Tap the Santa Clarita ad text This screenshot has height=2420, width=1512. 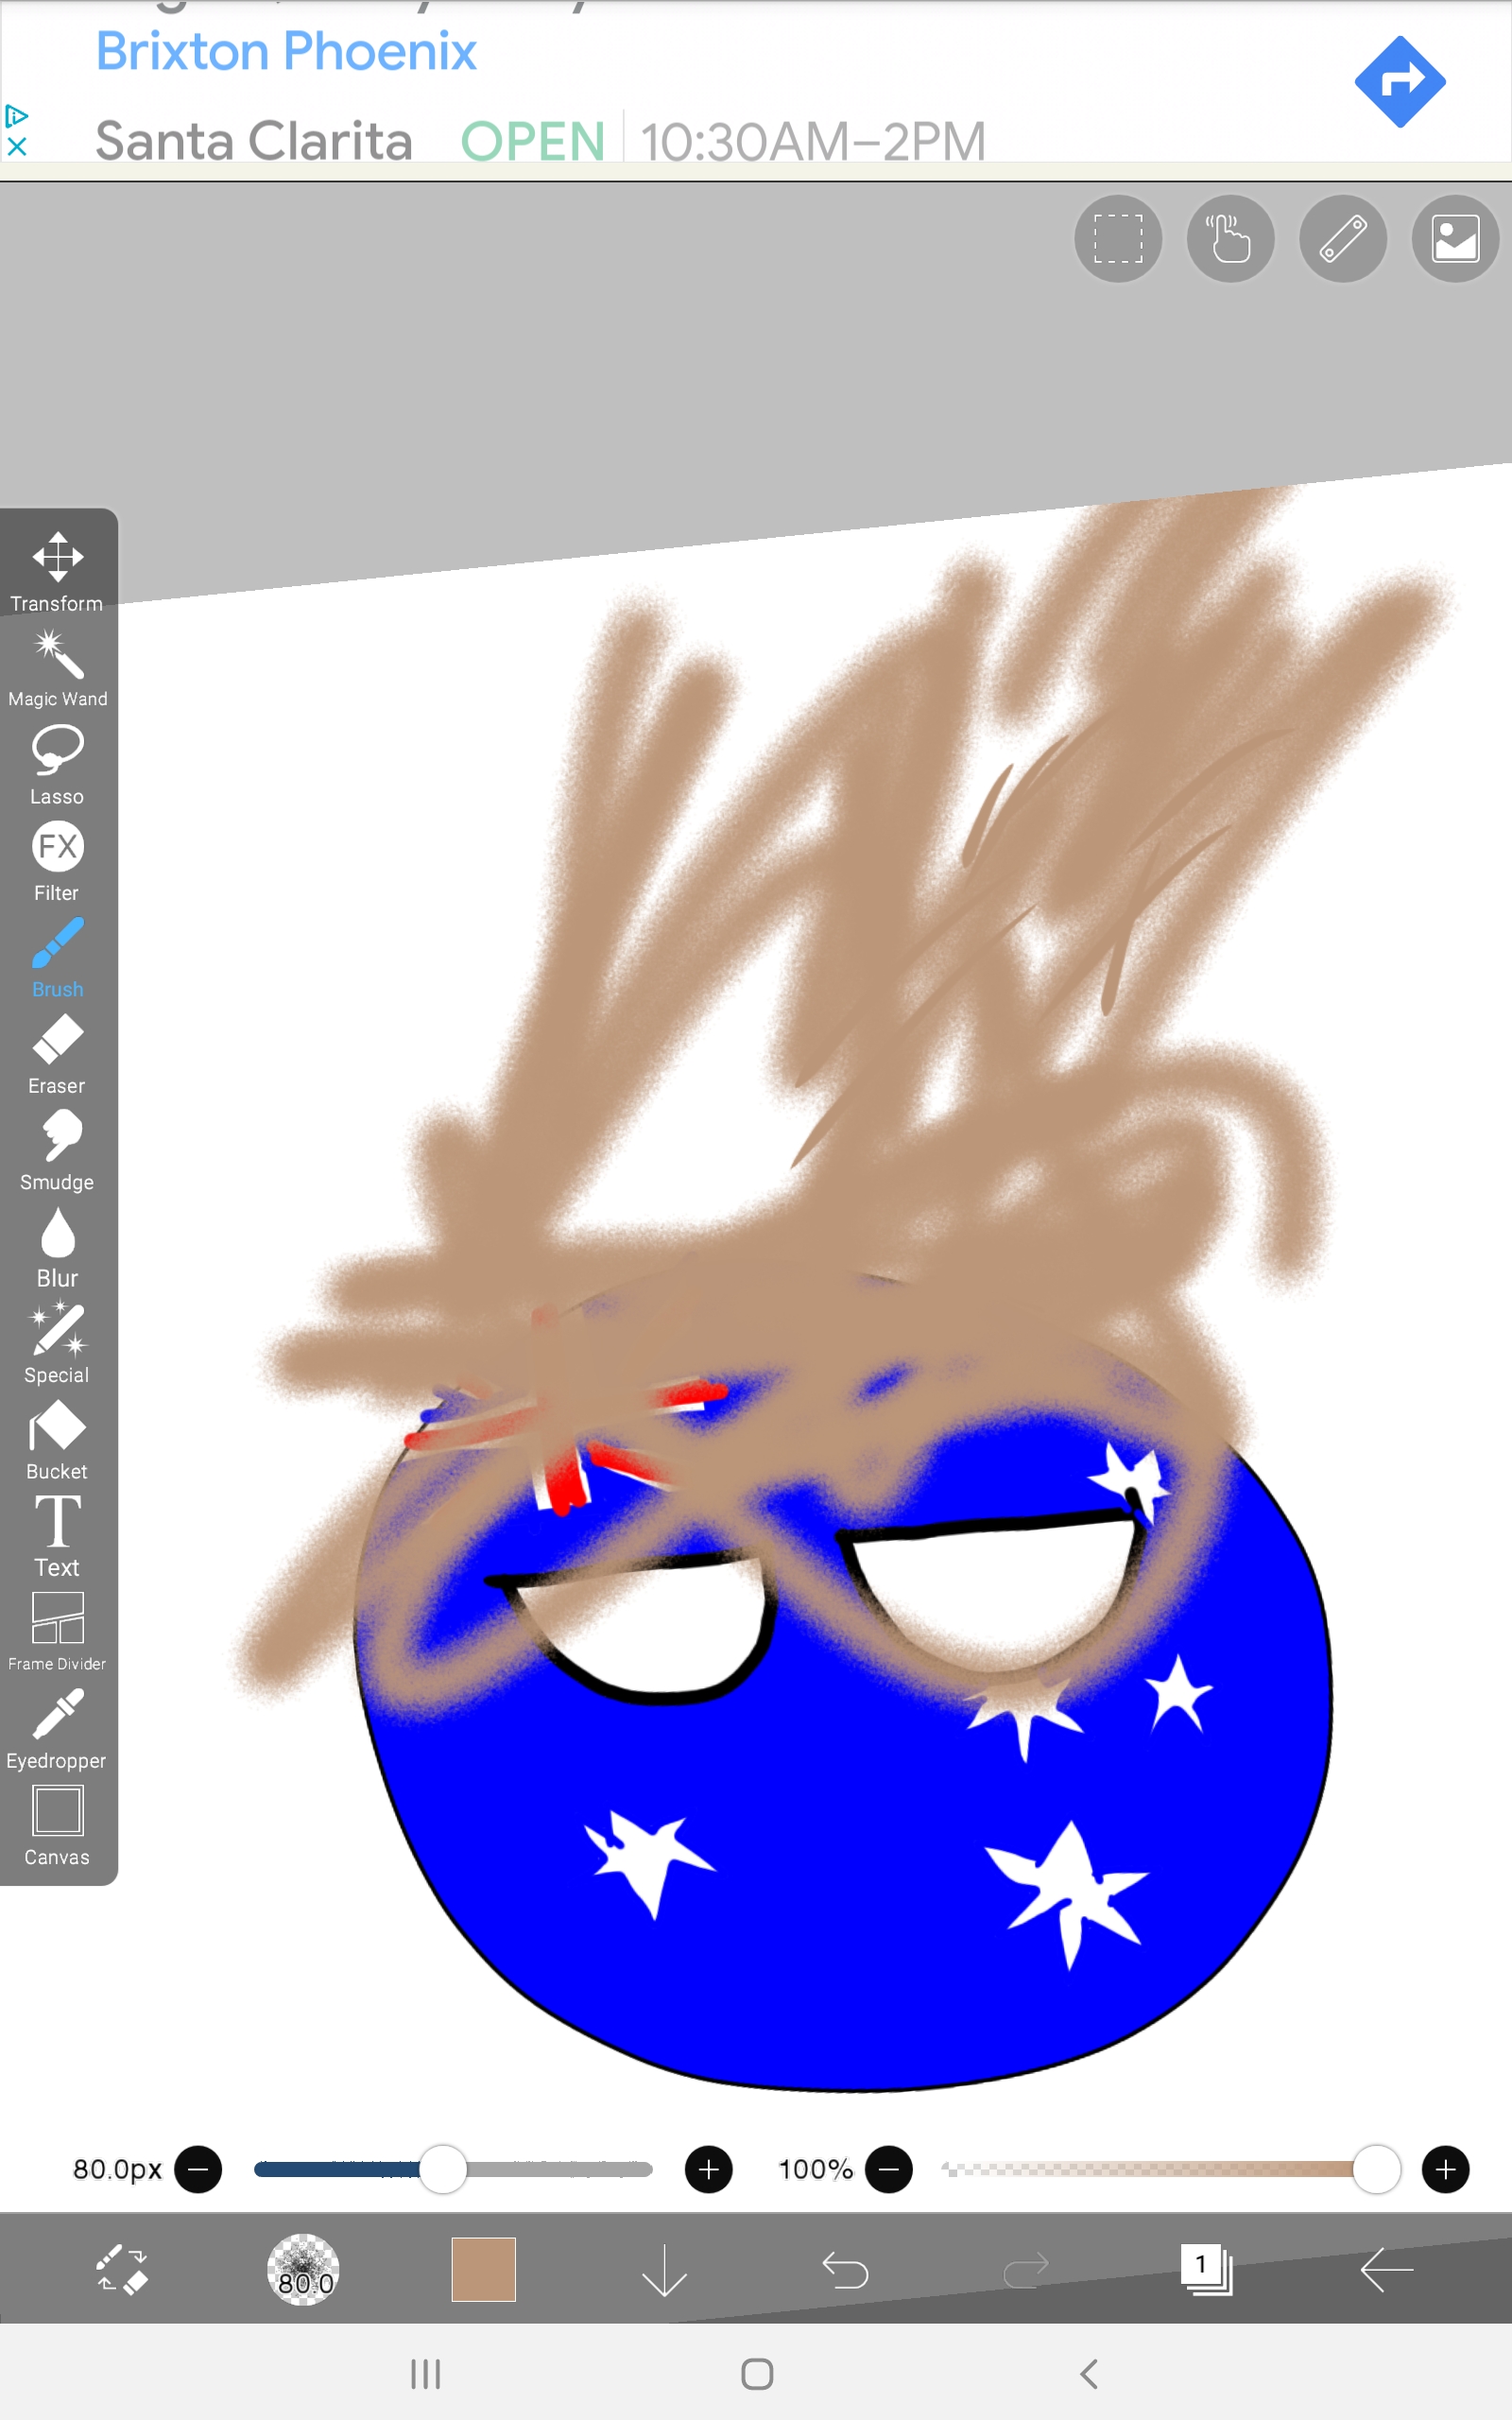point(254,141)
